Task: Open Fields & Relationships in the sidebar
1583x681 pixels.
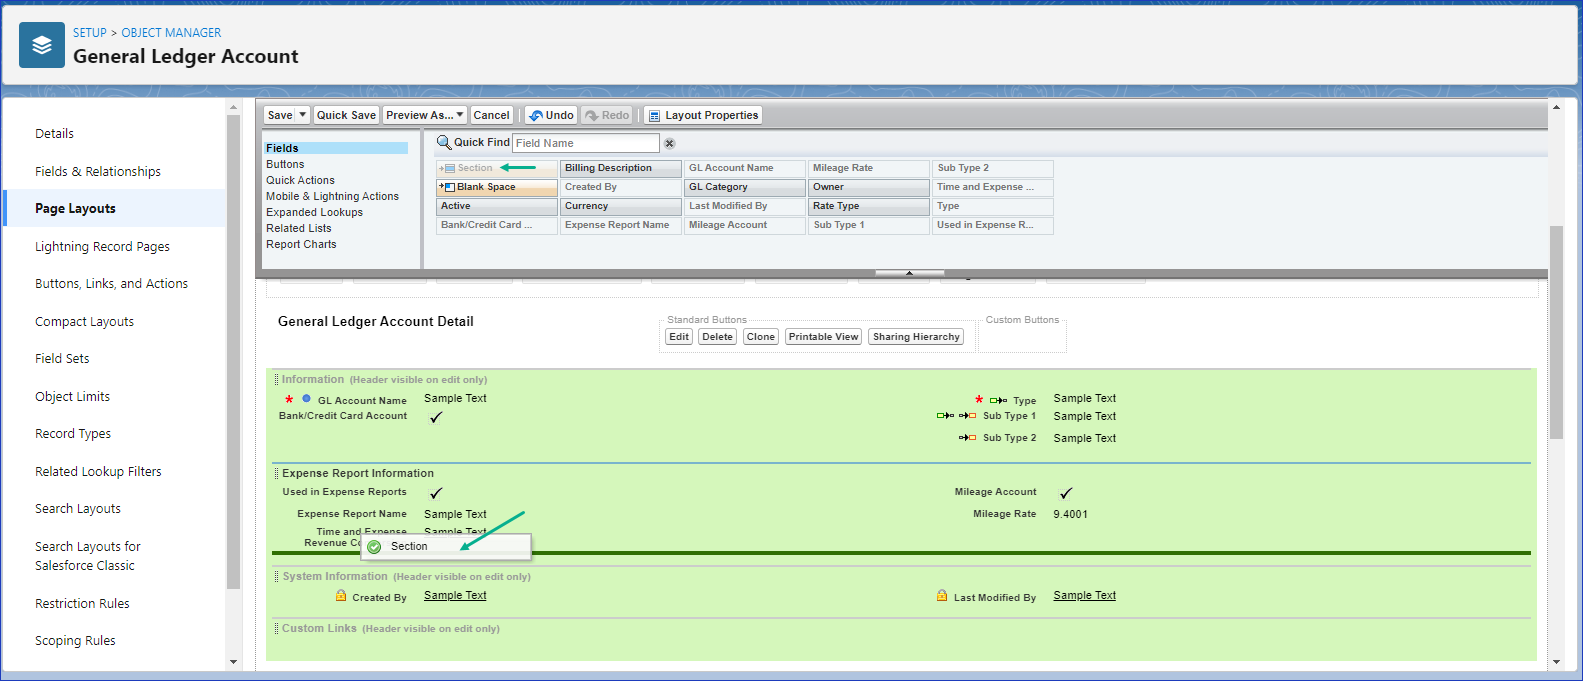Action: tap(98, 171)
